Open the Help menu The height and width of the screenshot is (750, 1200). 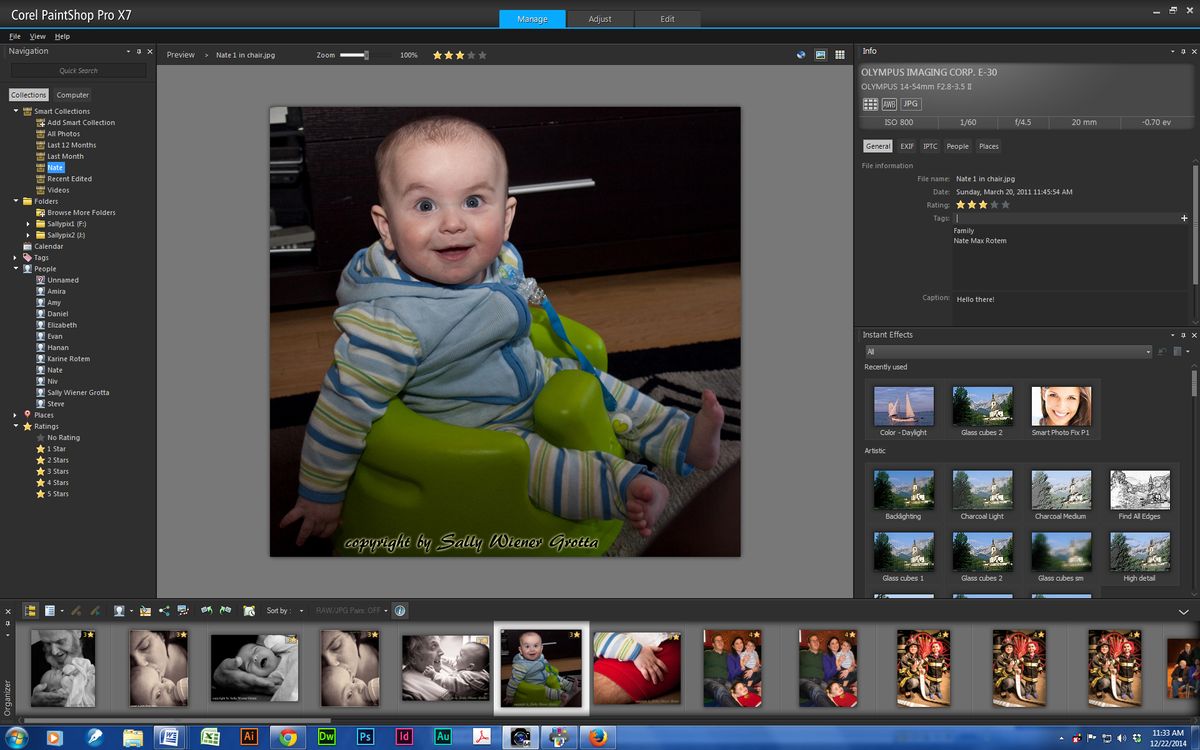tap(62, 36)
